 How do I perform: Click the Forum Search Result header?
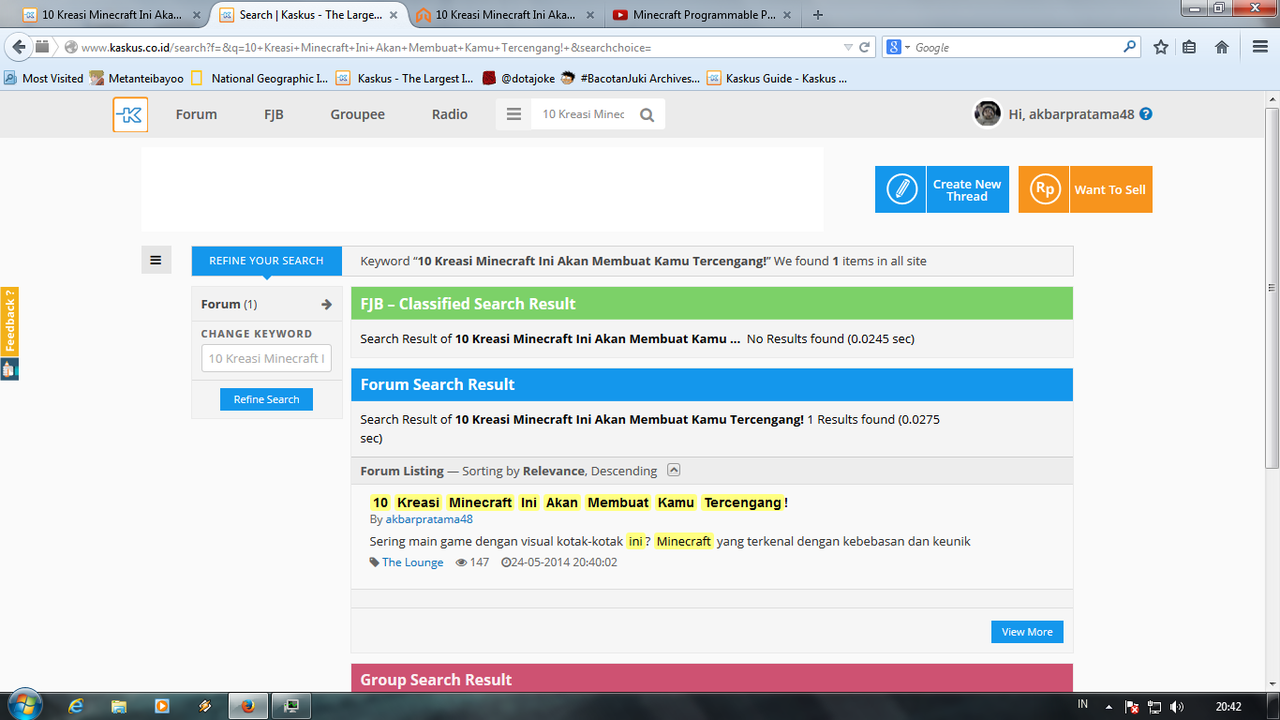pos(711,384)
